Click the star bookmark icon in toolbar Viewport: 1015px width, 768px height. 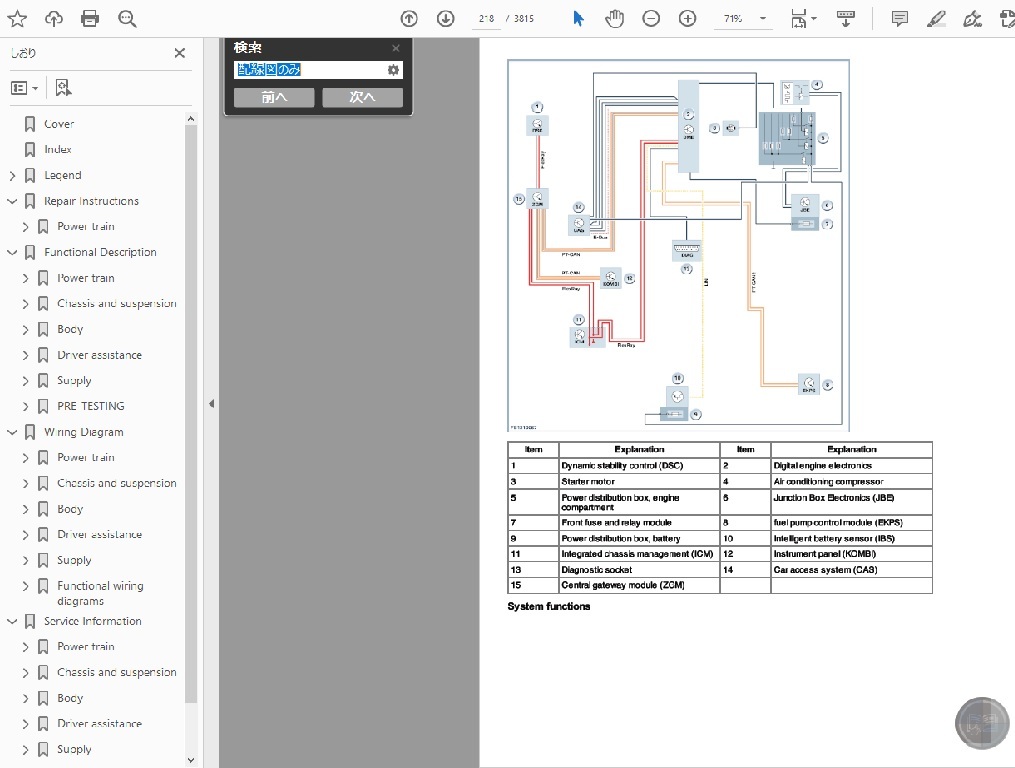pyautogui.click(x=17, y=19)
